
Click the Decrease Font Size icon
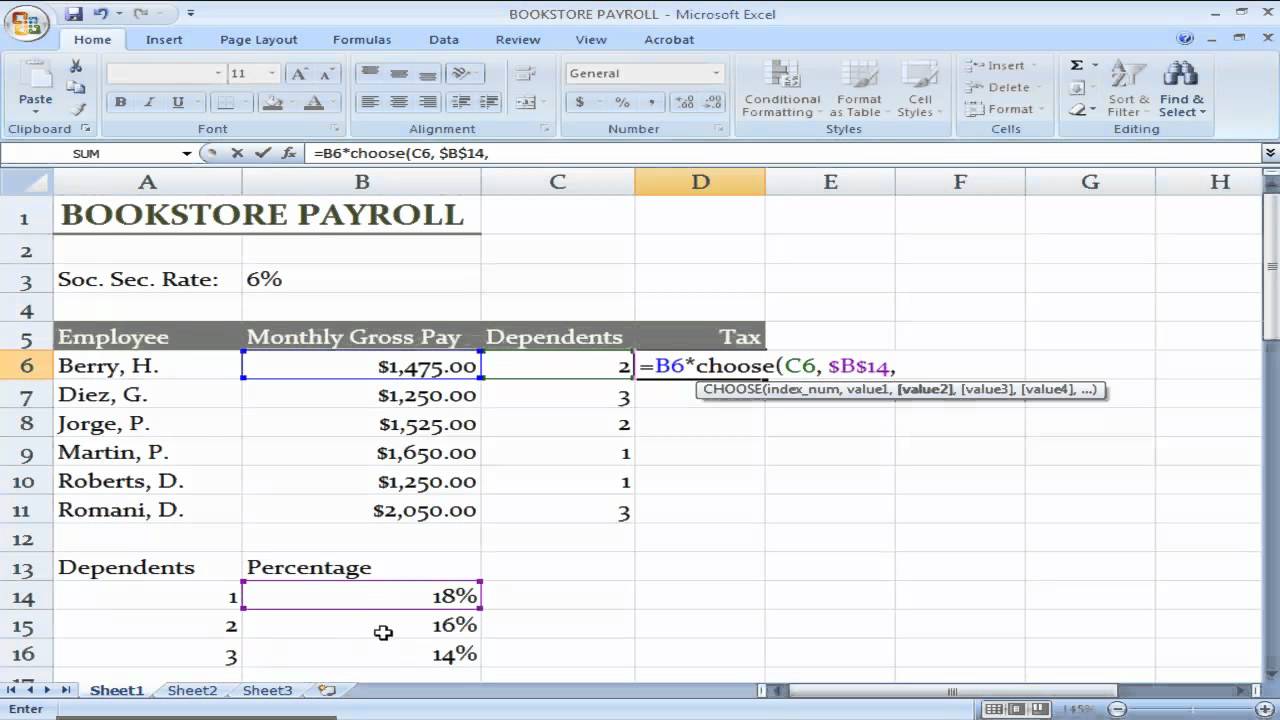click(x=327, y=73)
